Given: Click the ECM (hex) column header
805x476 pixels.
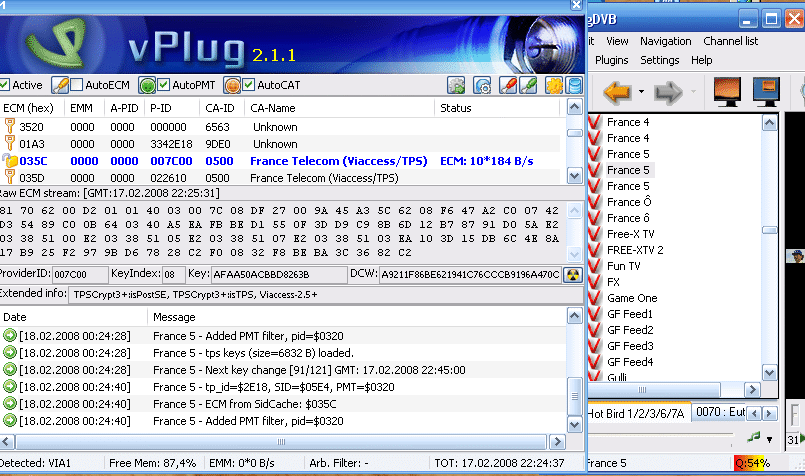Looking at the screenshot, I should tap(32, 108).
